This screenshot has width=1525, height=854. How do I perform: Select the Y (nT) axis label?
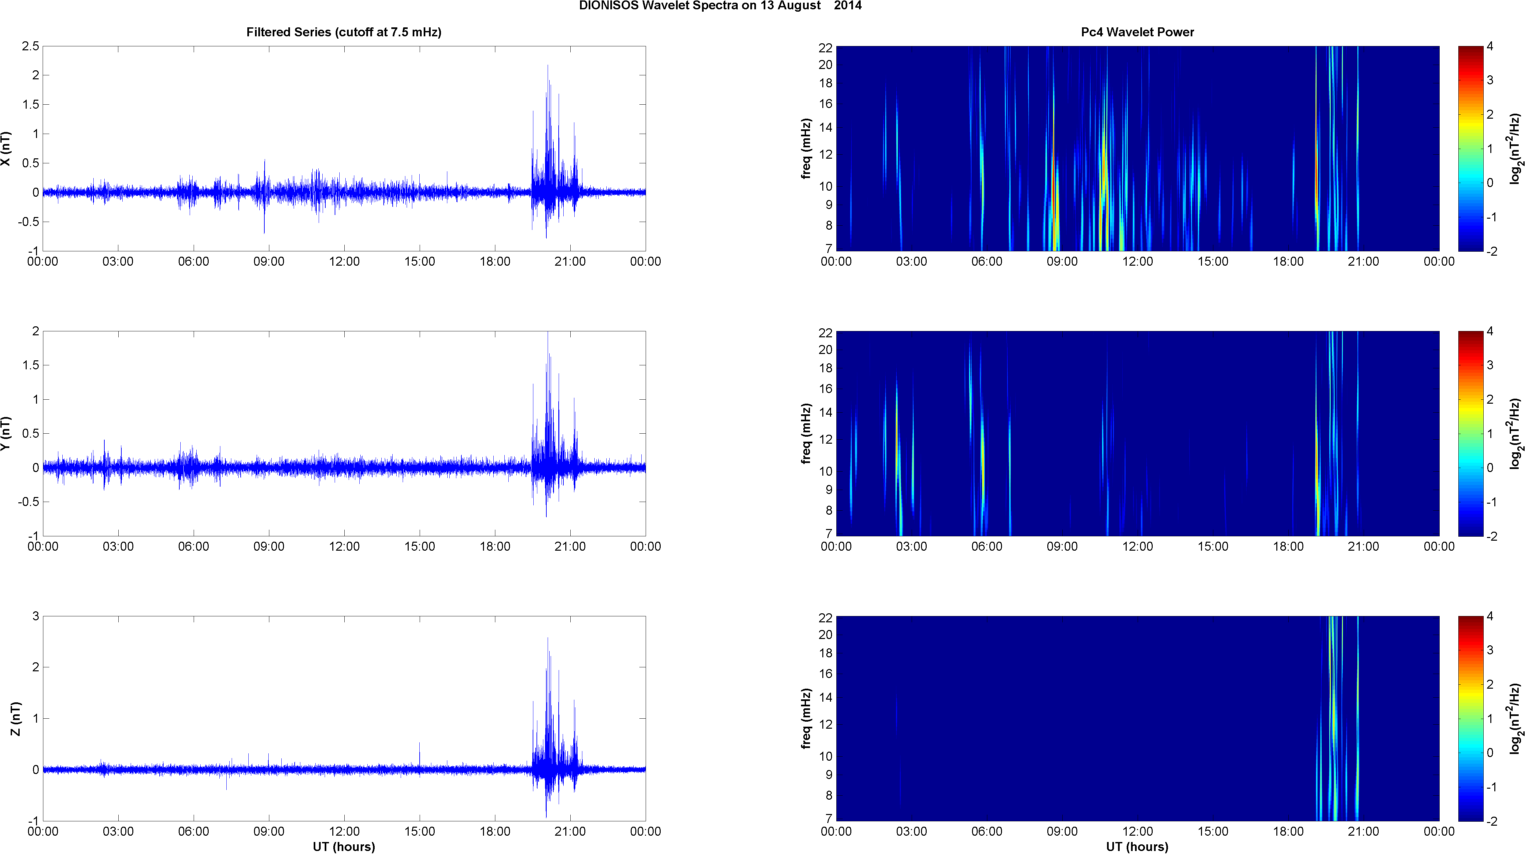(x=7, y=433)
